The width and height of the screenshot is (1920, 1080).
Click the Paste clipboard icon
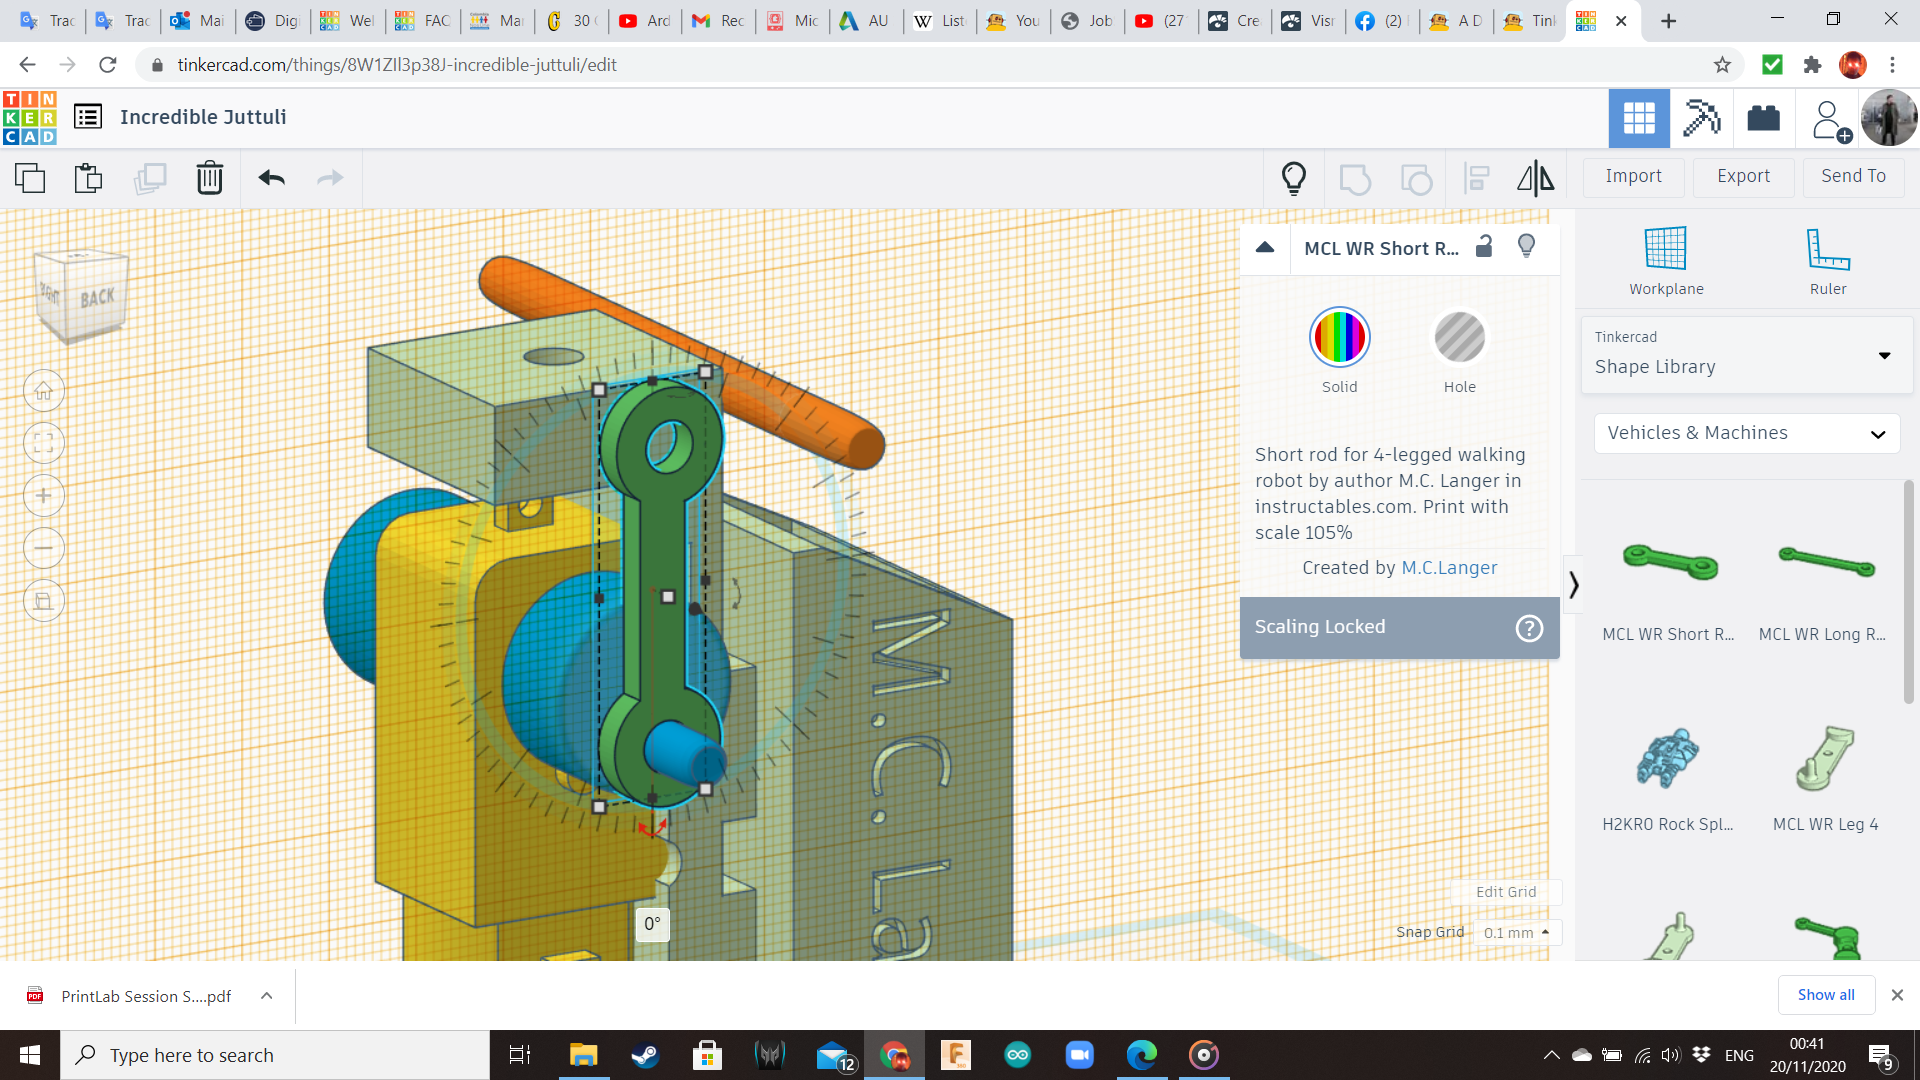(89, 178)
